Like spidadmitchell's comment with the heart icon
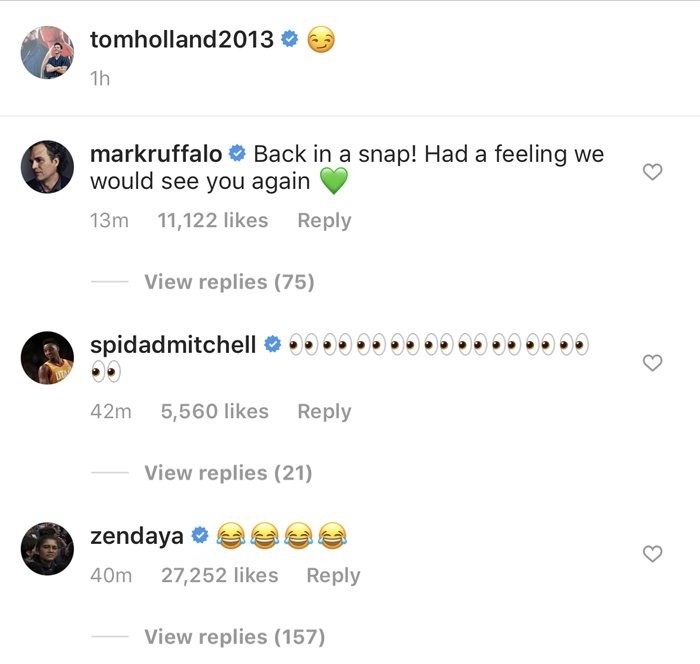Screen dimensions: 700x664 coord(652,363)
